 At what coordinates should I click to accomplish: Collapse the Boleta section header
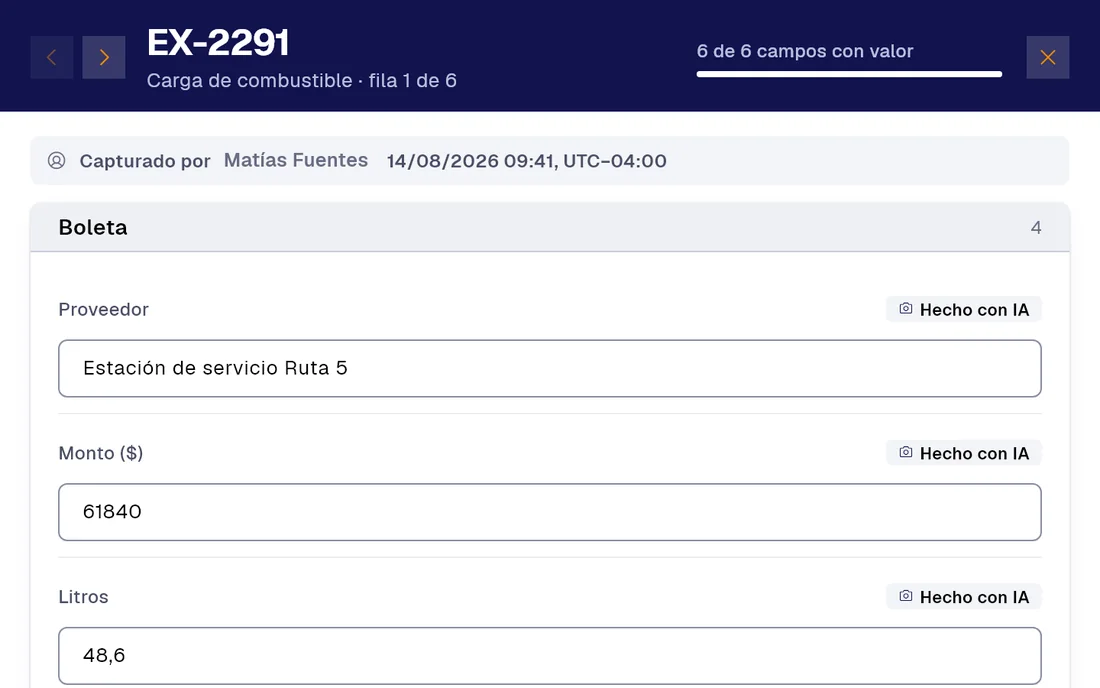click(550, 227)
